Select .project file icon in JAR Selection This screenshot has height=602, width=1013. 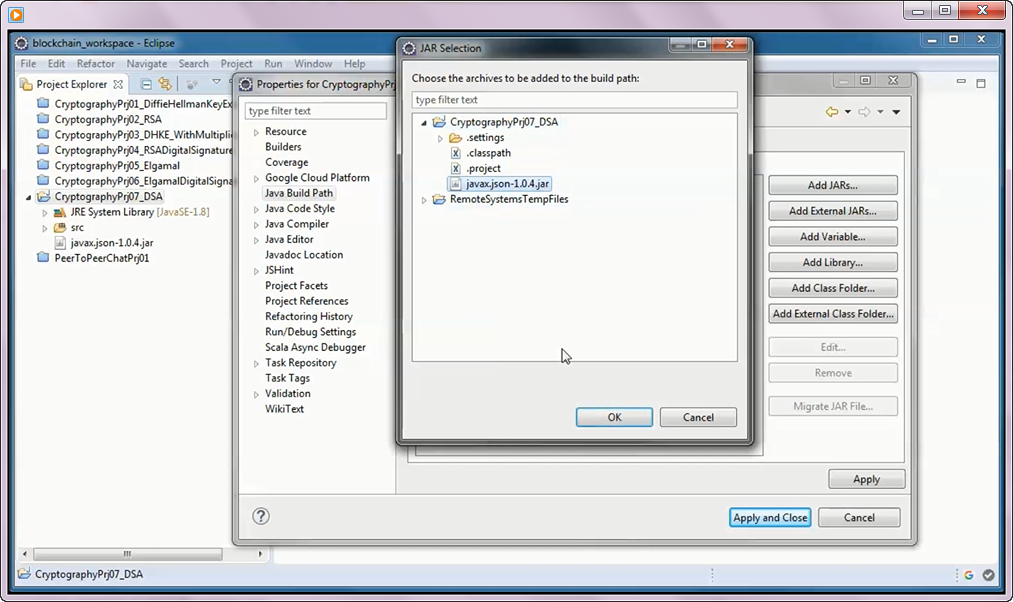pyautogui.click(x=455, y=169)
